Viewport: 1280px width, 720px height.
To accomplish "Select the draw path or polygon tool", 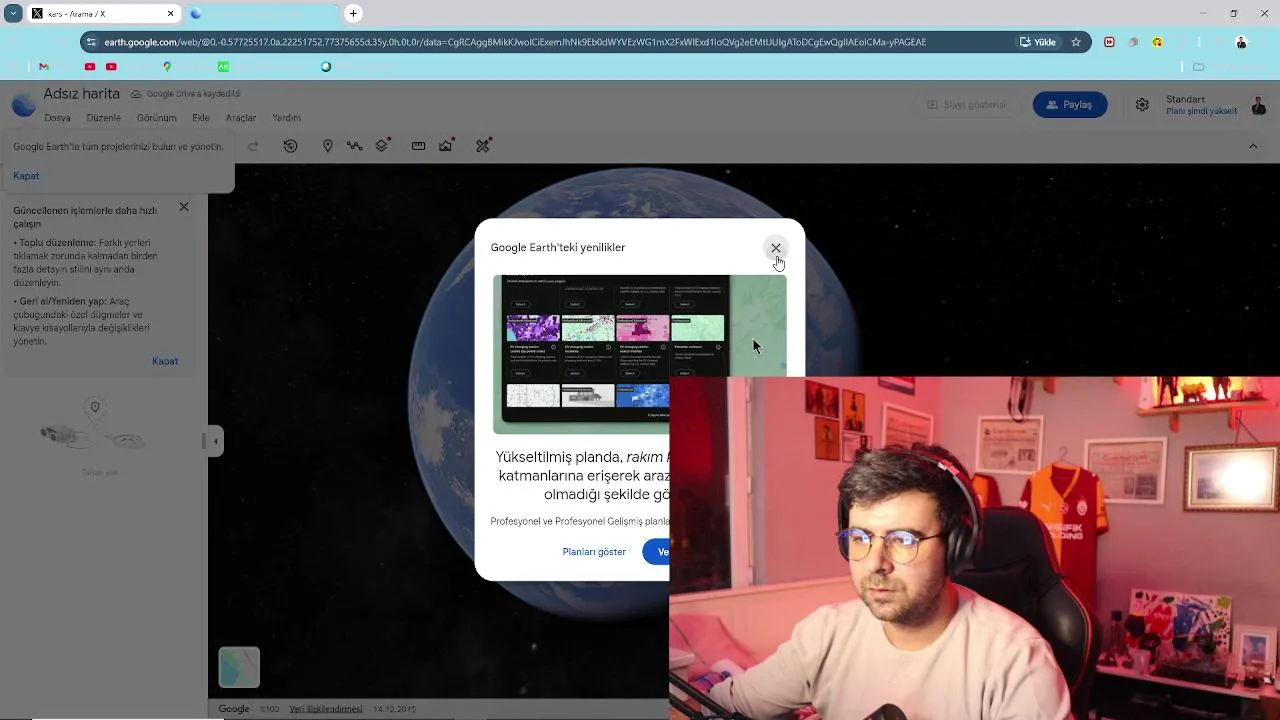I will tap(354, 146).
